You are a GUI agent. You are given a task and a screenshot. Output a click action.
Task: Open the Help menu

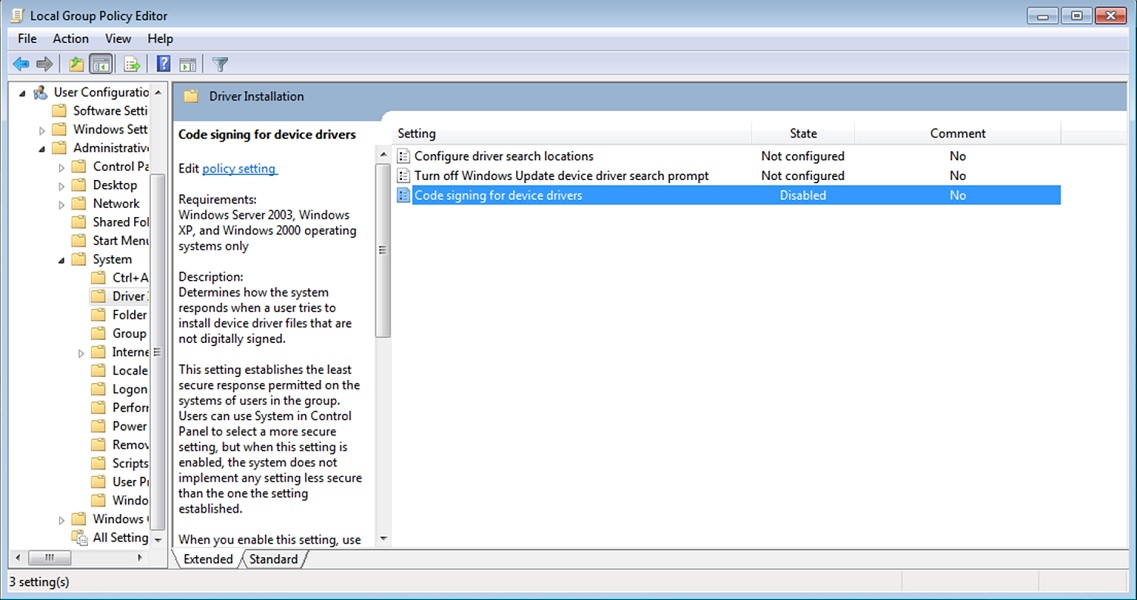click(x=160, y=38)
